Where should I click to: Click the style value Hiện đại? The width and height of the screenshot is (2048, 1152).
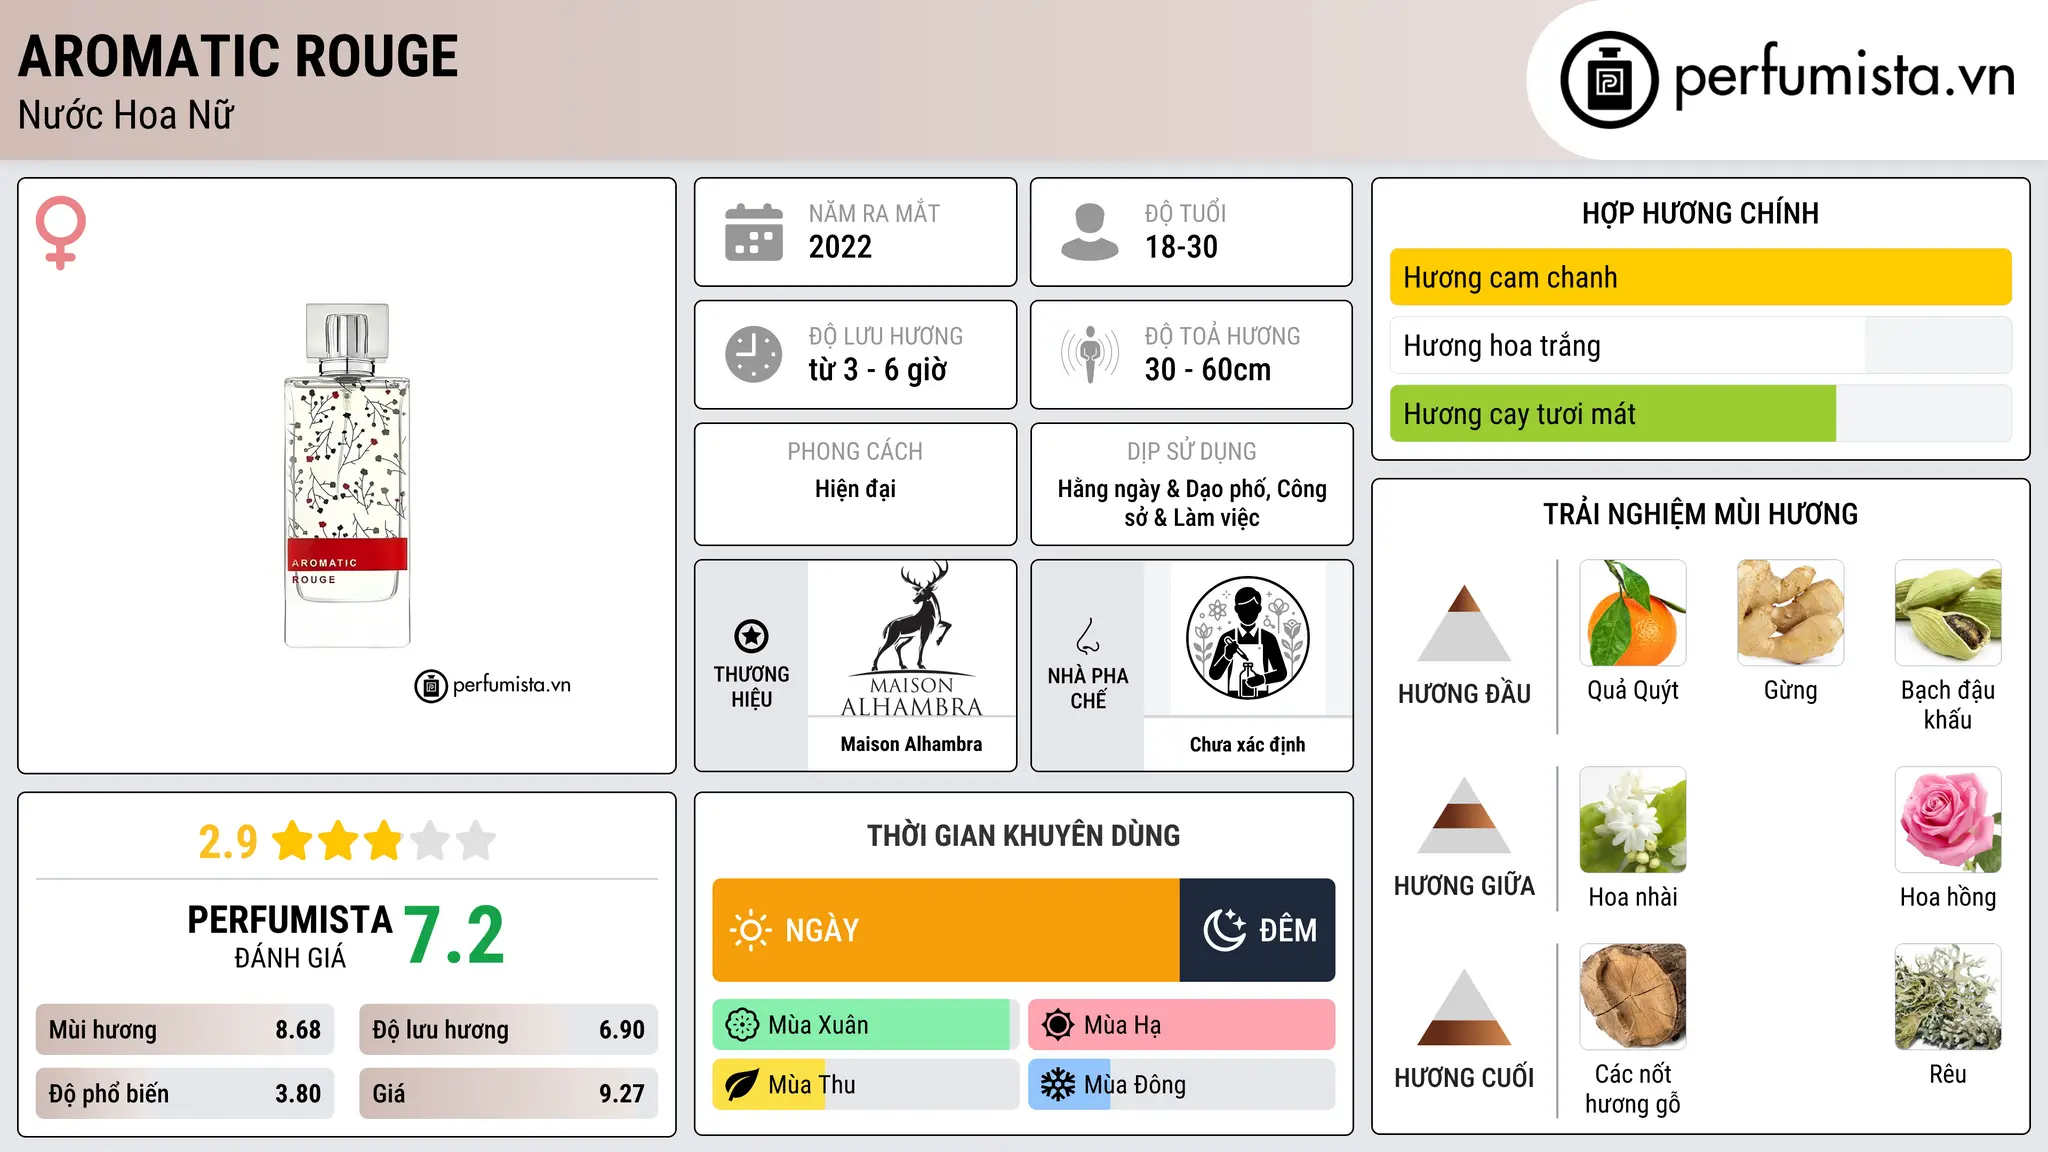coord(855,489)
